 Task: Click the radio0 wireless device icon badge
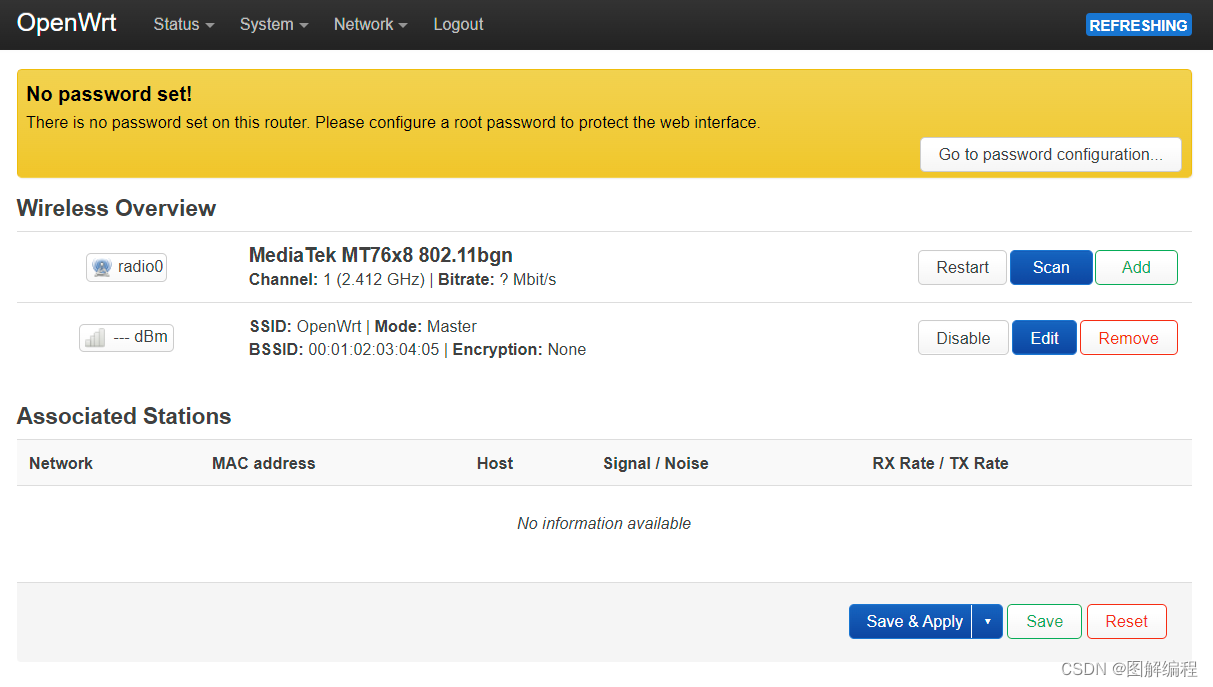(x=126, y=267)
